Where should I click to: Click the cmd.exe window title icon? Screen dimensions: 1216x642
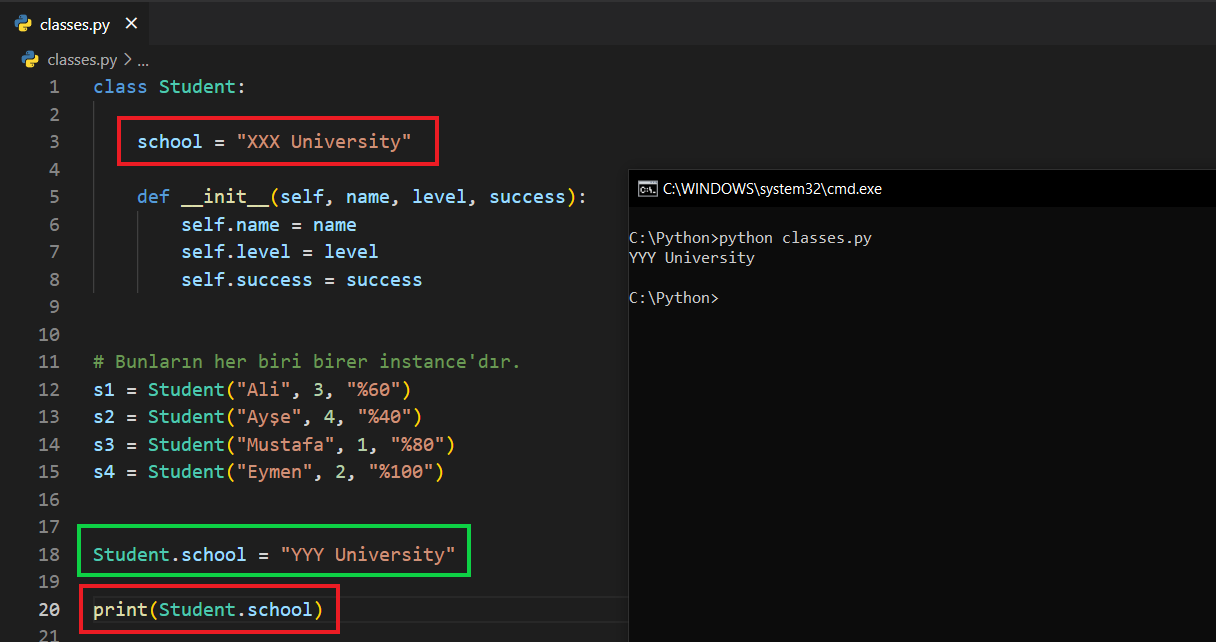point(647,189)
